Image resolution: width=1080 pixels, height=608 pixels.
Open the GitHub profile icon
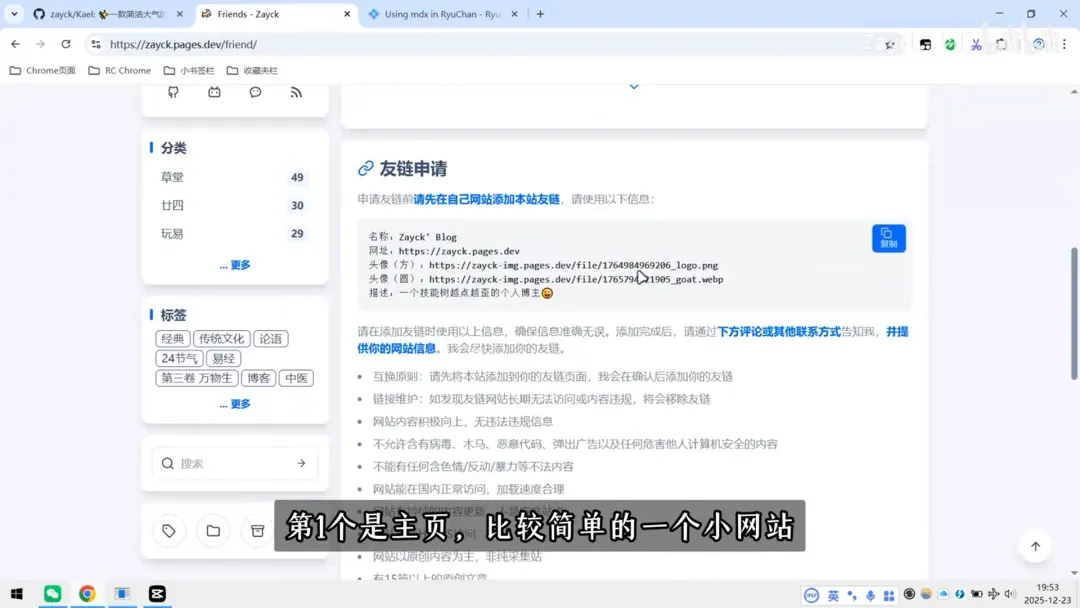pos(172,91)
